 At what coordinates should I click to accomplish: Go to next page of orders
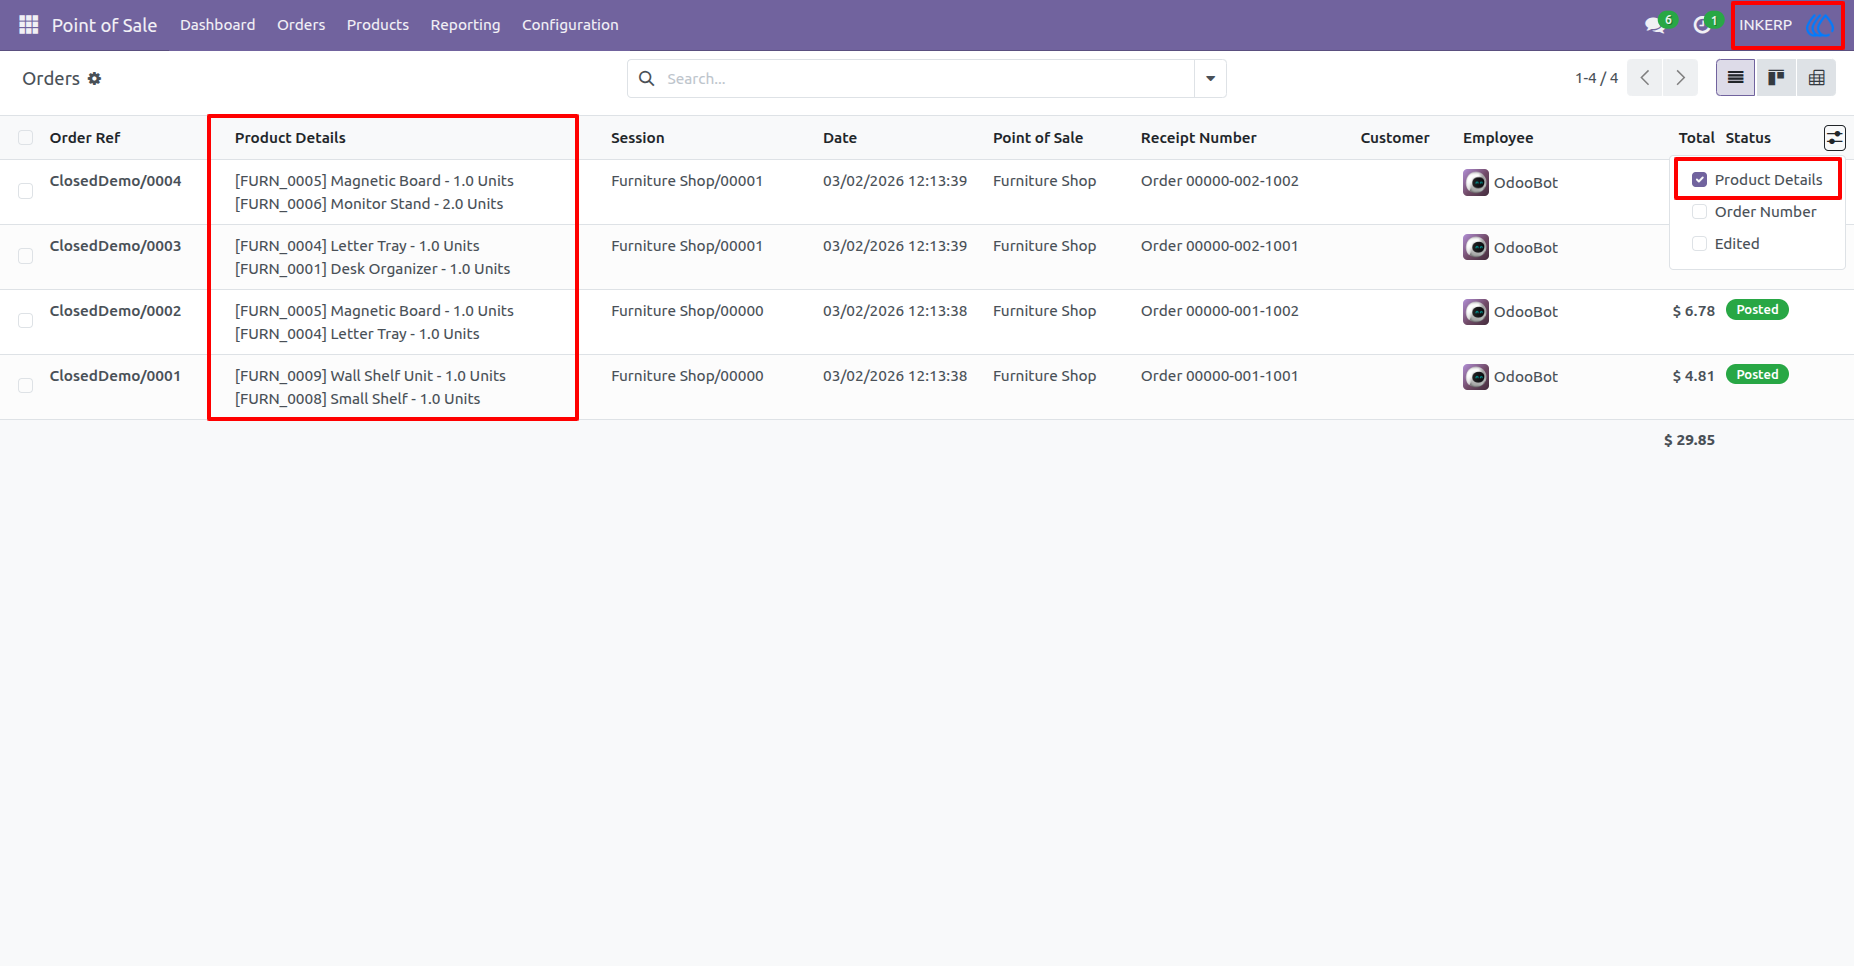click(1680, 78)
